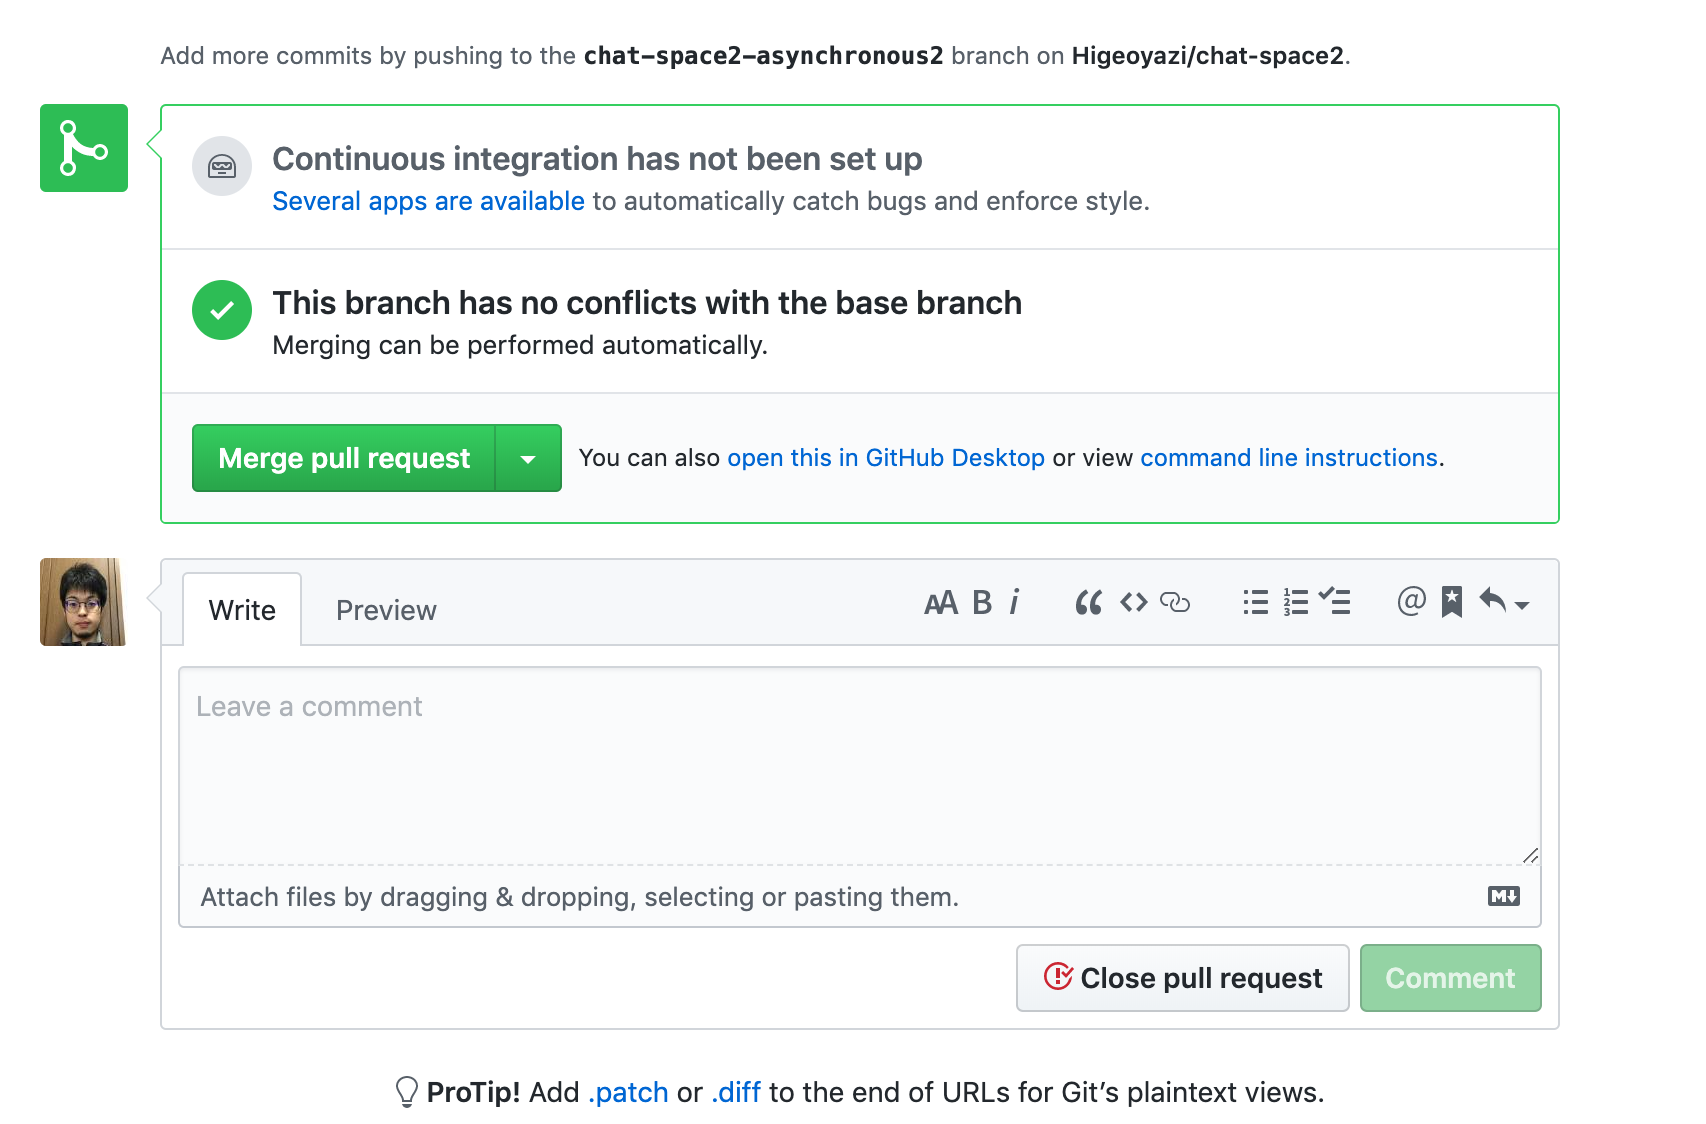Insert code formatting in the comment
The height and width of the screenshot is (1124, 1706).
point(1133,603)
